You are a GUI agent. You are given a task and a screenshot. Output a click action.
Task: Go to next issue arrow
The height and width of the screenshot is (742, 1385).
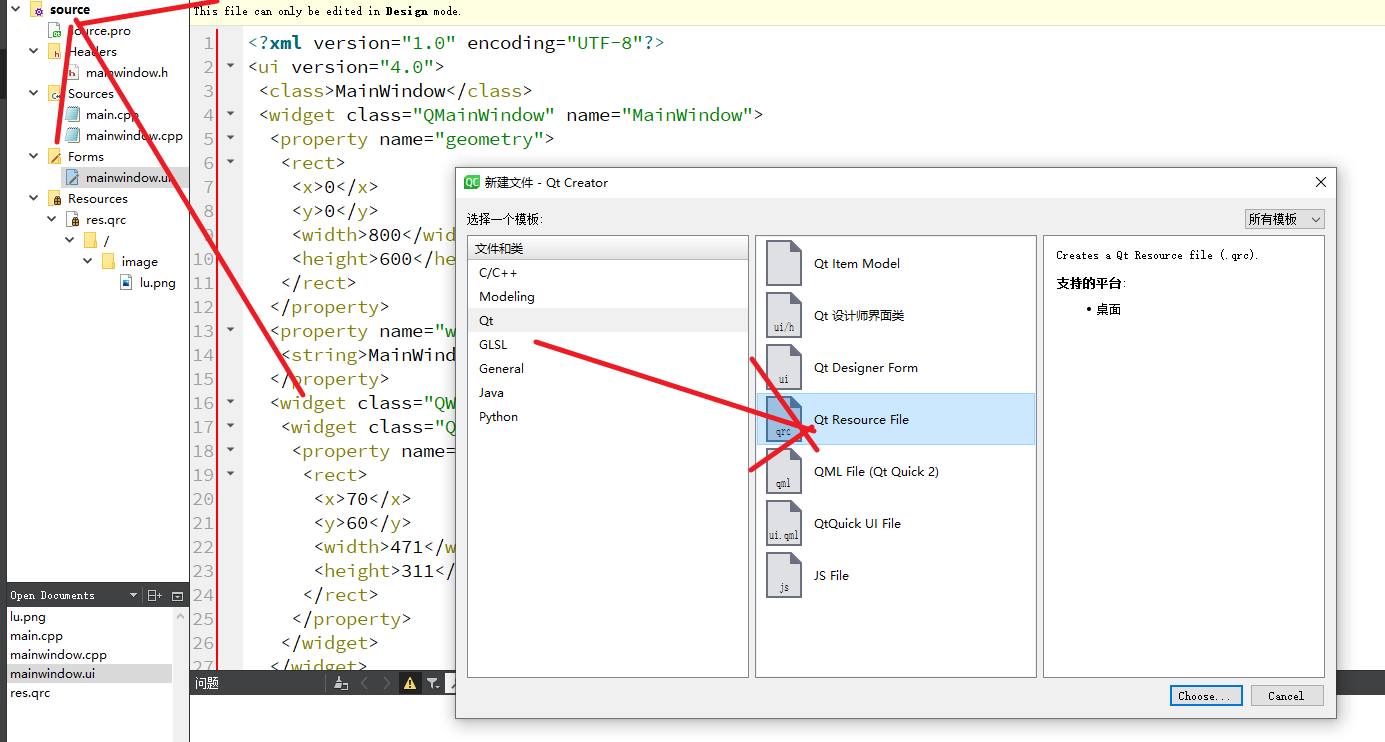(387, 684)
